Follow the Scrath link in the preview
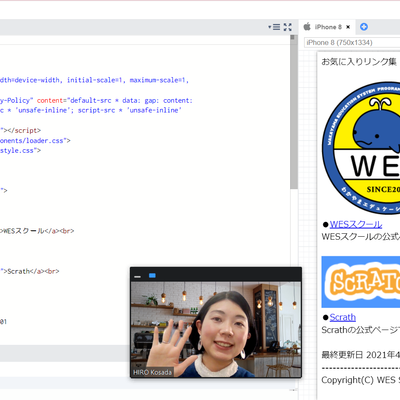This screenshot has width=400, height=400. click(x=343, y=317)
